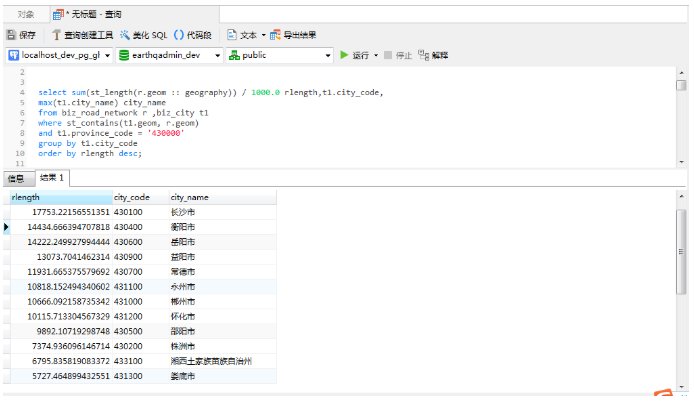Select cell 6795.835819083372
Screen dimensions: 694x402
pyautogui.click(x=61, y=361)
